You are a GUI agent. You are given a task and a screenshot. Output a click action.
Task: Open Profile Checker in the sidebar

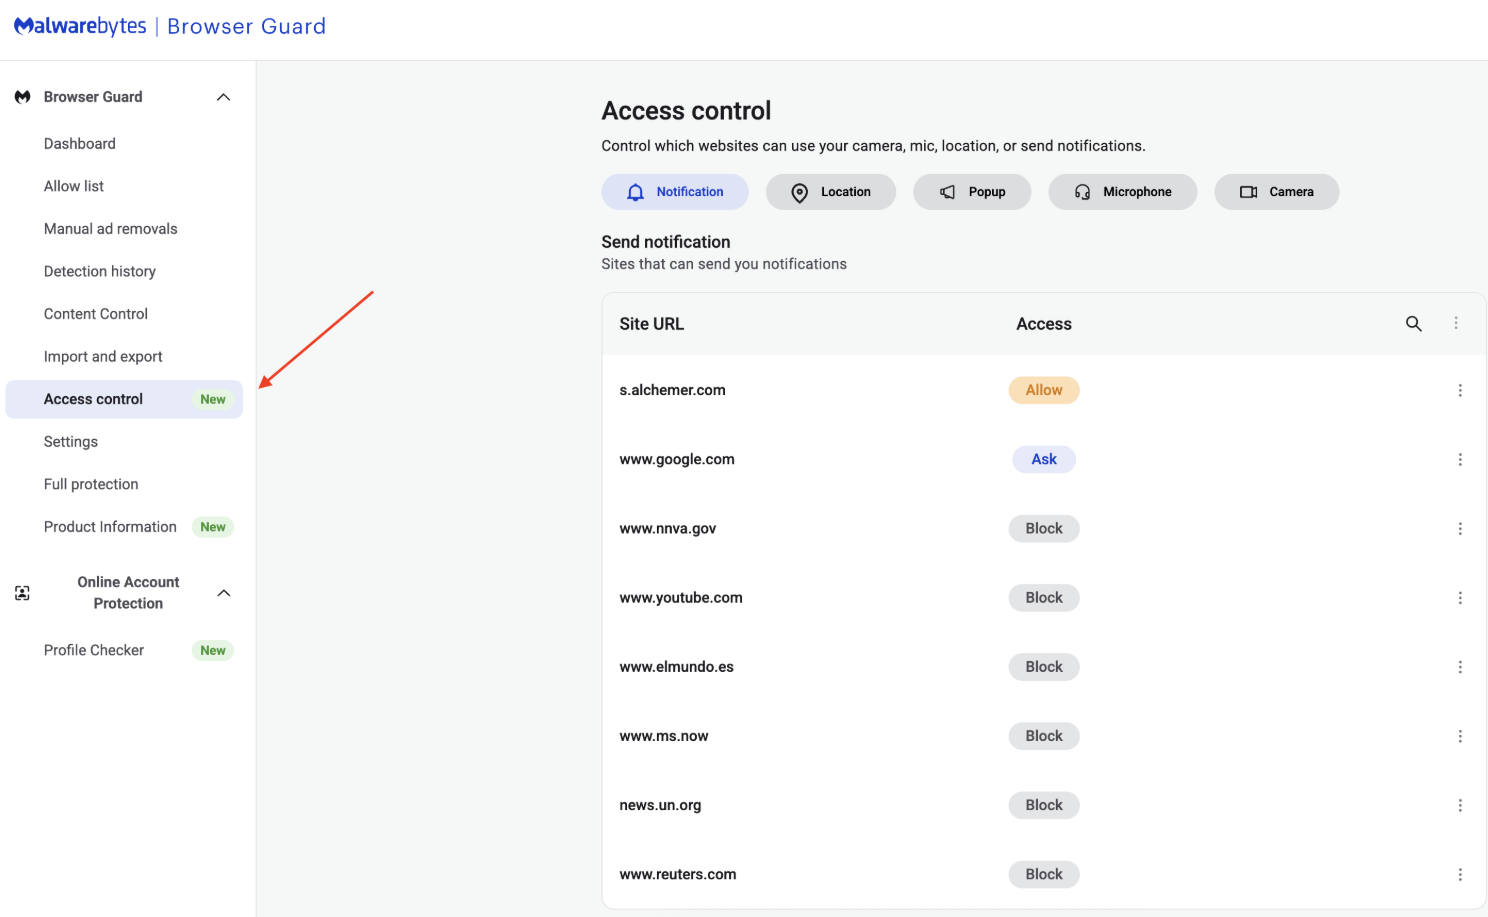[94, 651]
